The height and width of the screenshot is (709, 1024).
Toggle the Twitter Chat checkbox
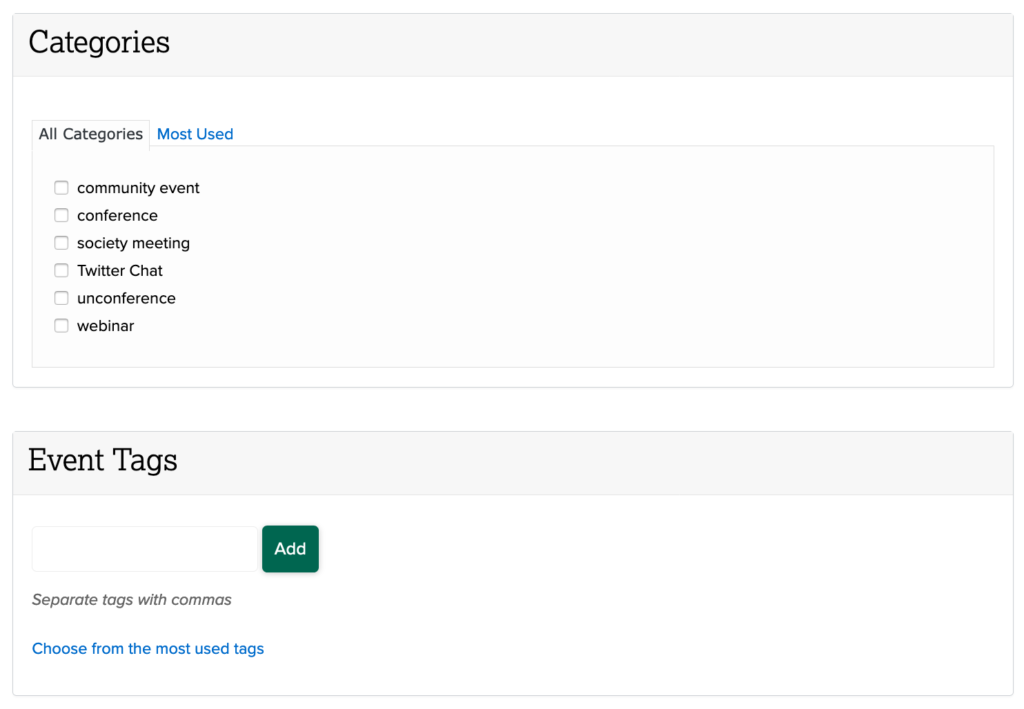tap(61, 270)
